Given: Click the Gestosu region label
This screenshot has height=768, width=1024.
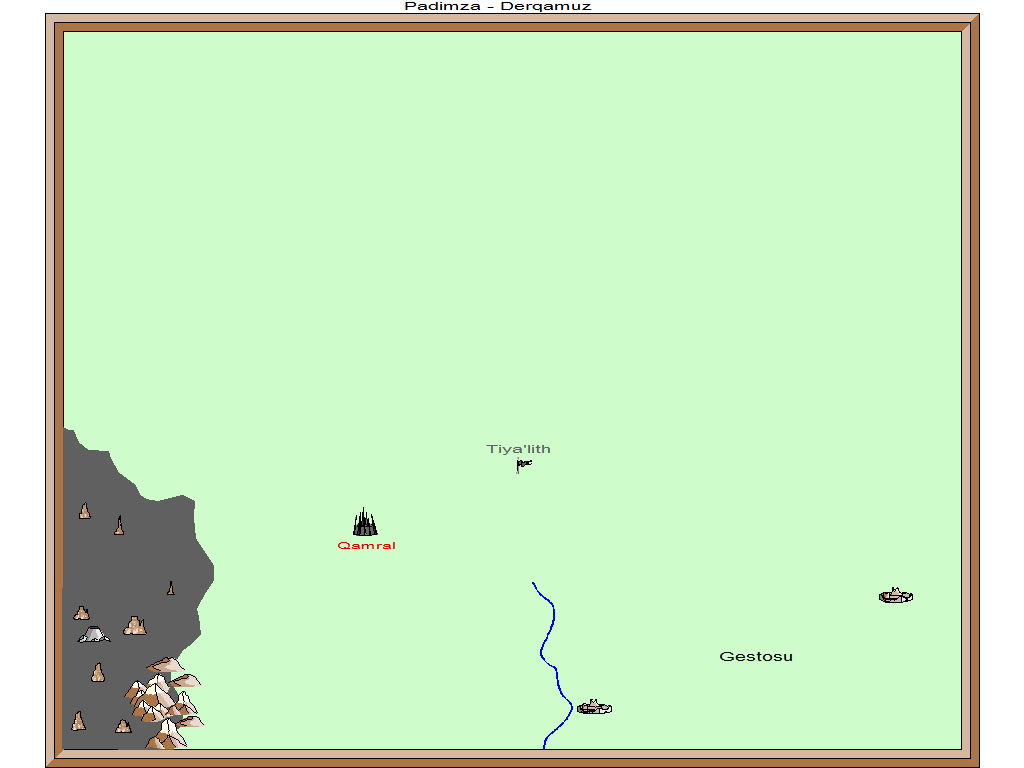Looking at the screenshot, I should click(756, 656).
